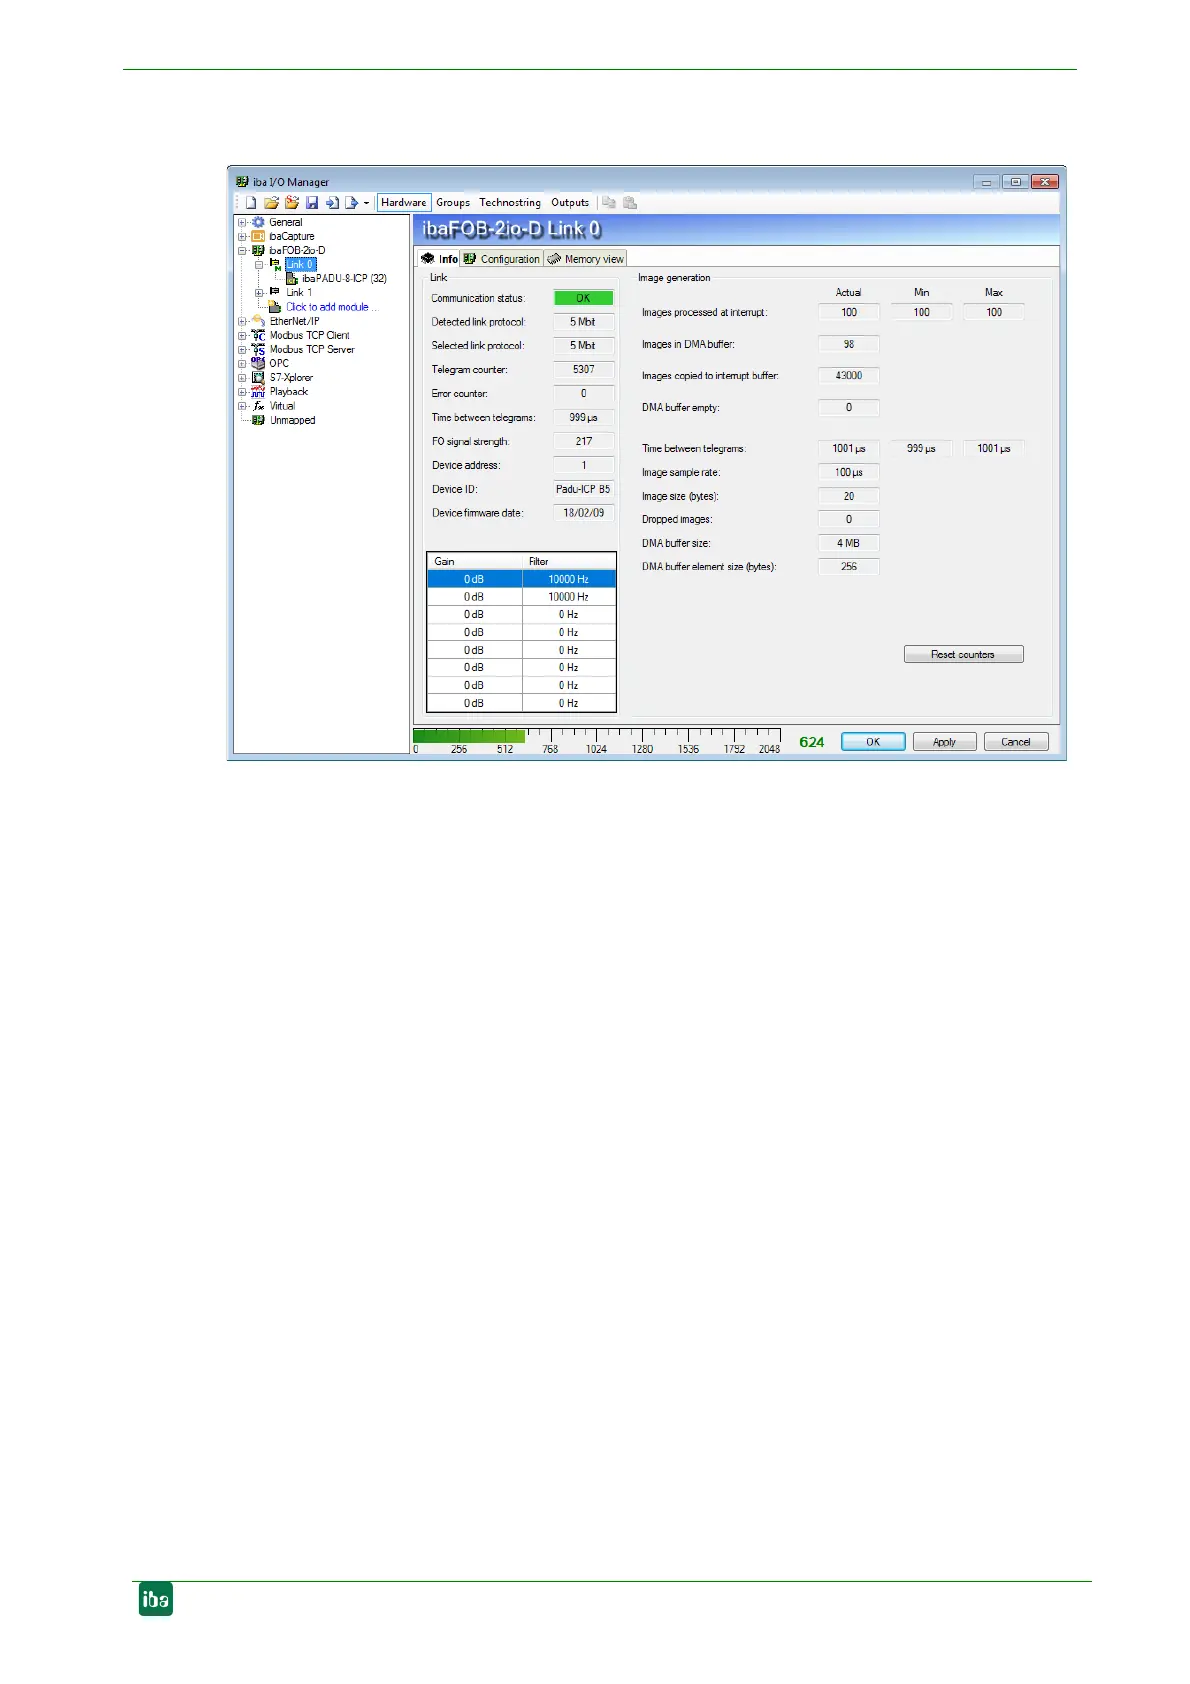This screenshot has width=1190, height=1684.
Task: Open the Export dropdown arrow in toolbar
Action: pyautogui.click(x=366, y=203)
